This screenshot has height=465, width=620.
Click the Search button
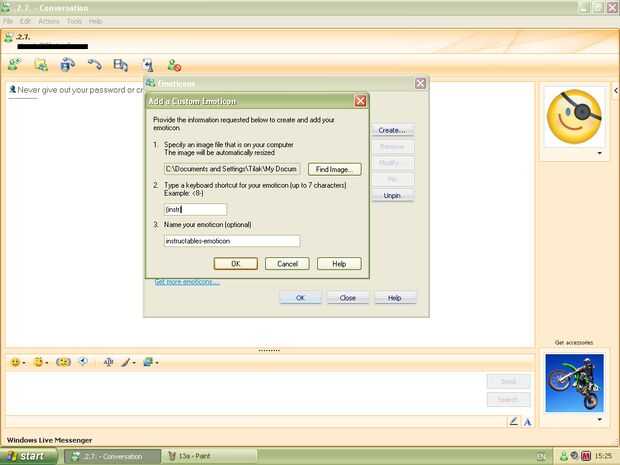click(x=508, y=400)
